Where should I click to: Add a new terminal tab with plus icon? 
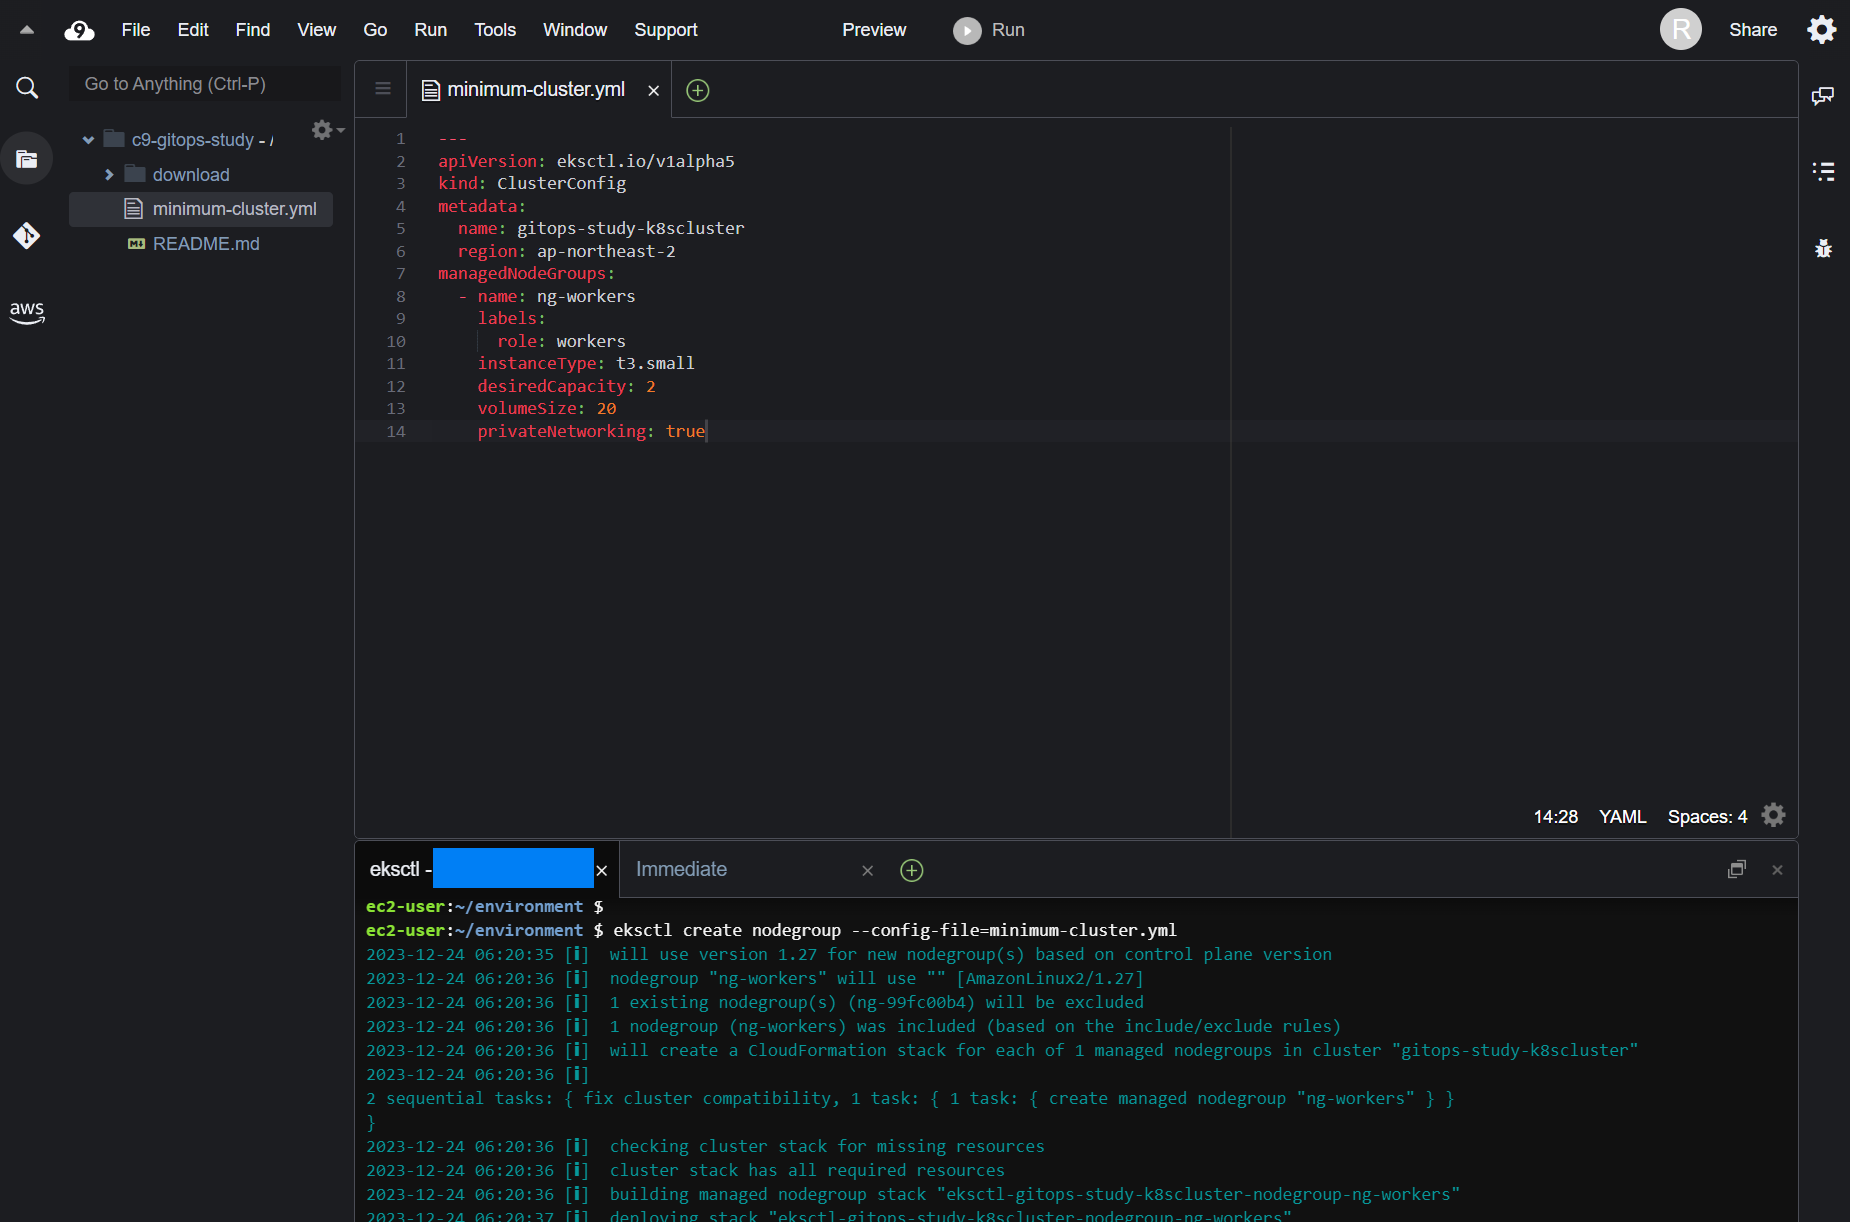click(911, 871)
